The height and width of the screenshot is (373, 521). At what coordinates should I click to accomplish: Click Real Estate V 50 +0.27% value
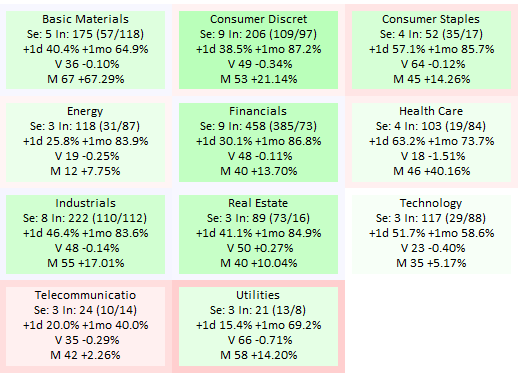pos(260,248)
